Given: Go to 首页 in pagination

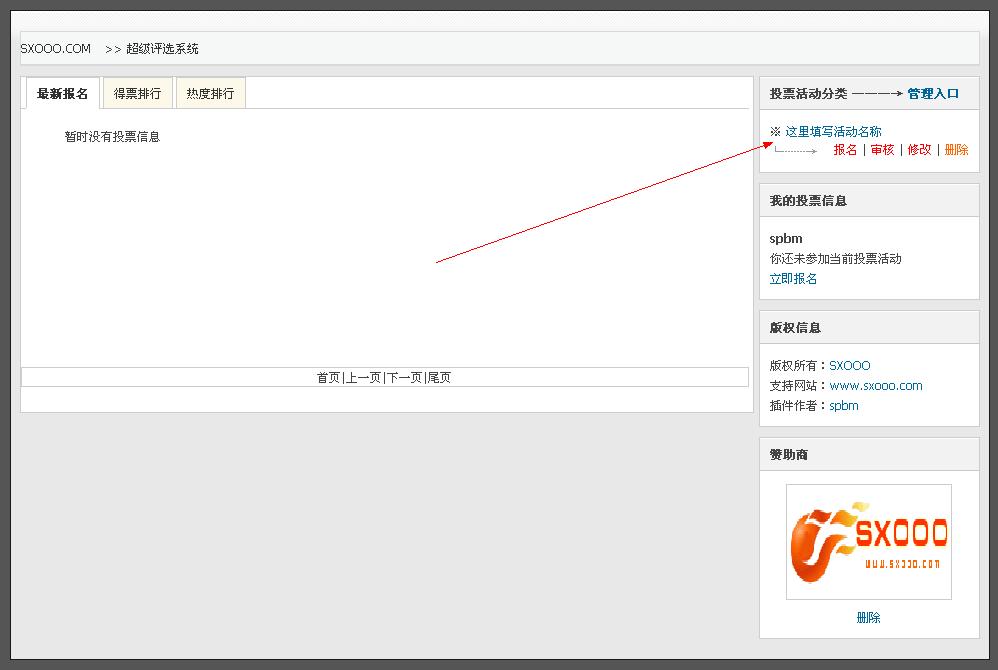Looking at the screenshot, I should [x=328, y=377].
